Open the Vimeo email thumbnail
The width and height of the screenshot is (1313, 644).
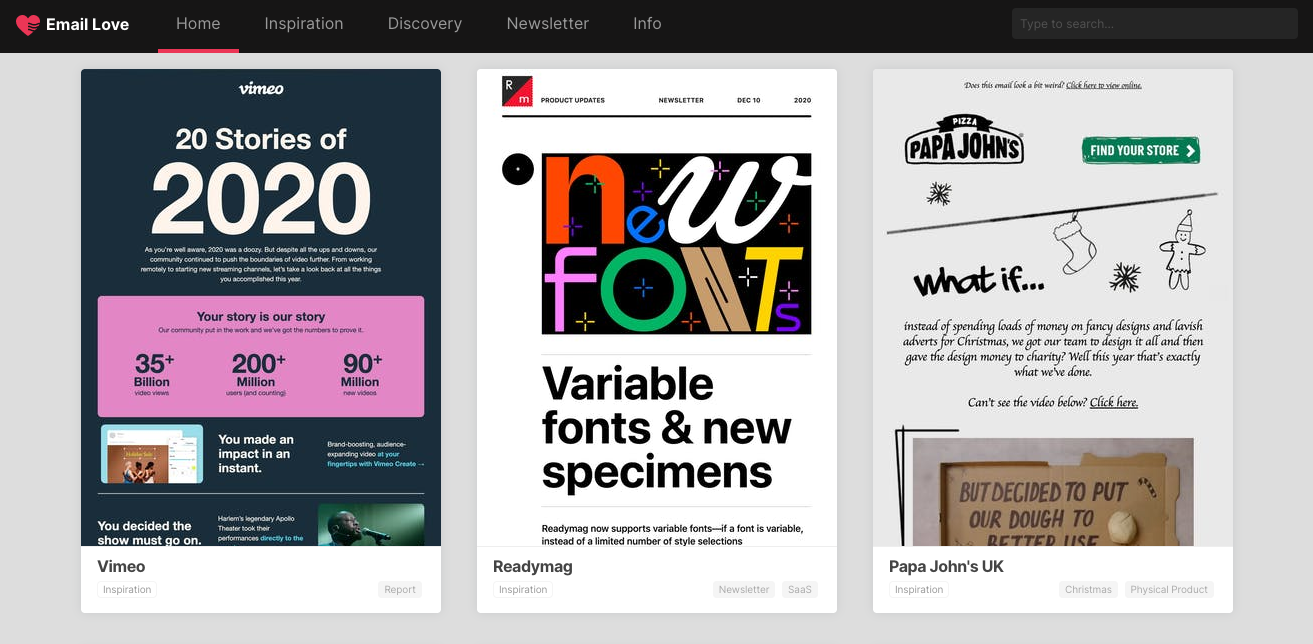261,307
